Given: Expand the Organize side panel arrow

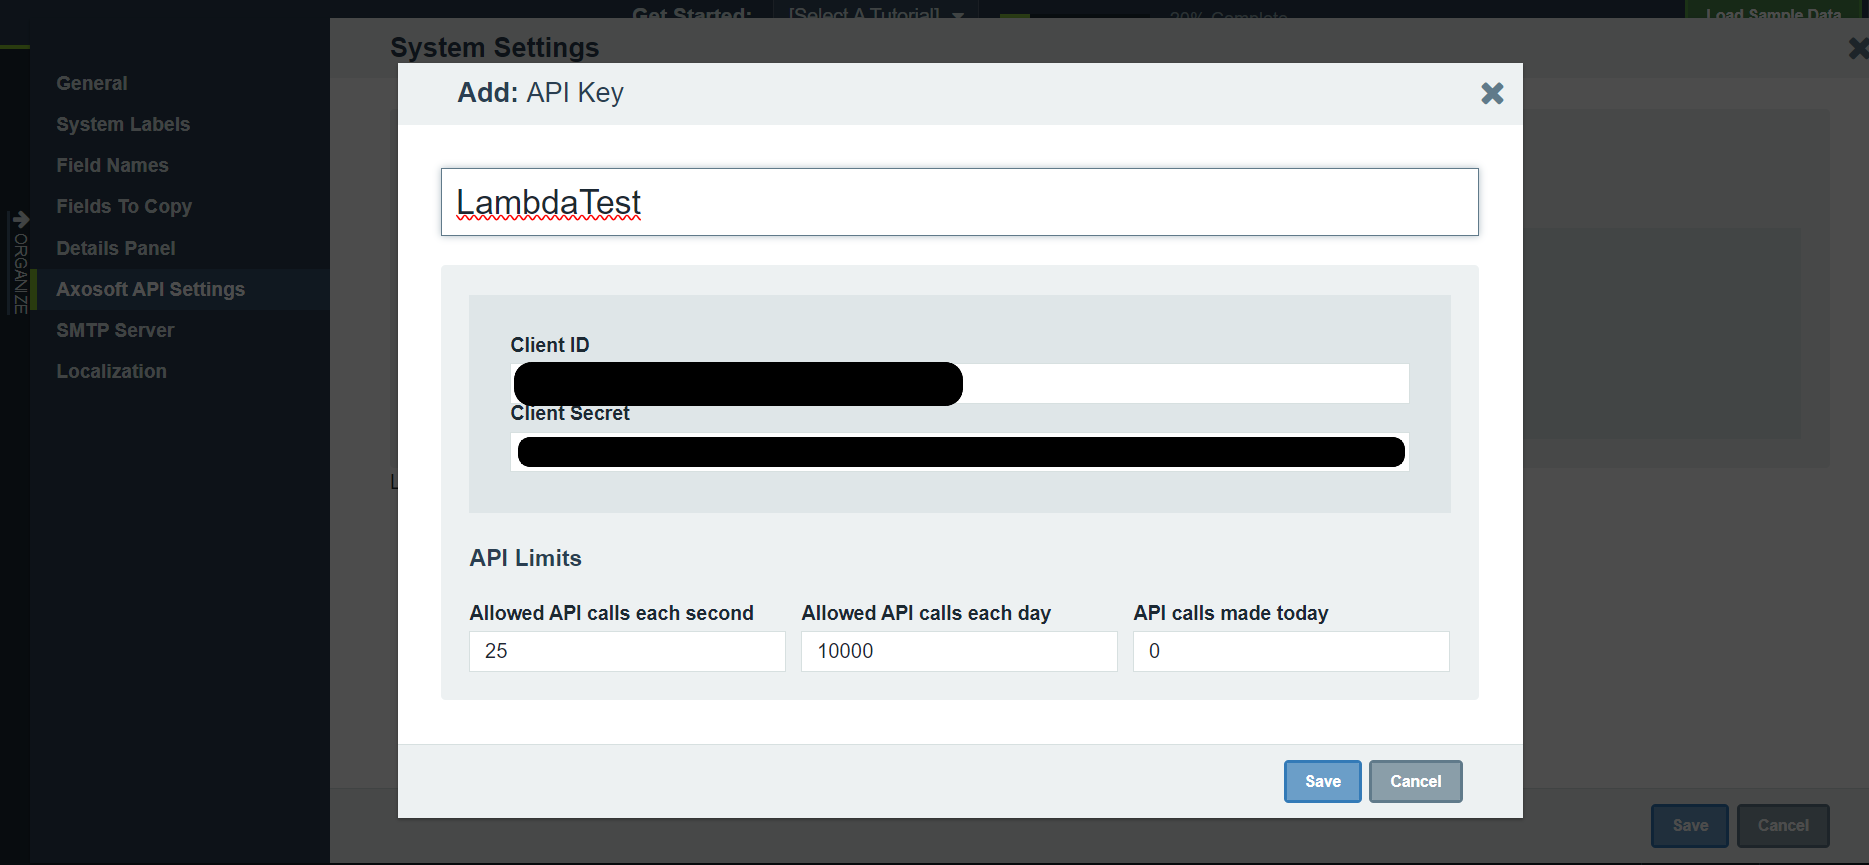Looking at the screenshot, I should (20, 220).
